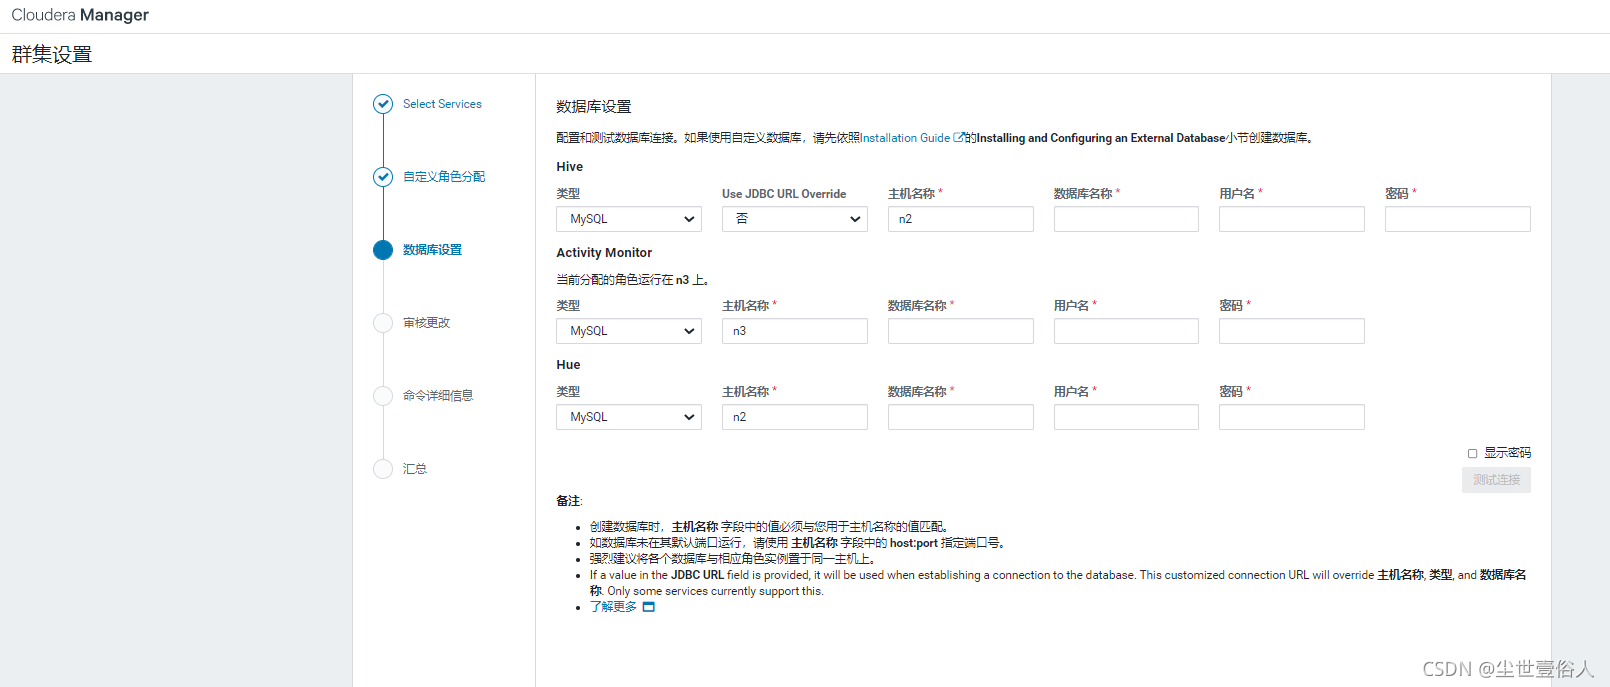Click the Activity Monitor 用户名 field
This screenshot has height=687, width=1610.
tap(1126, 331)
